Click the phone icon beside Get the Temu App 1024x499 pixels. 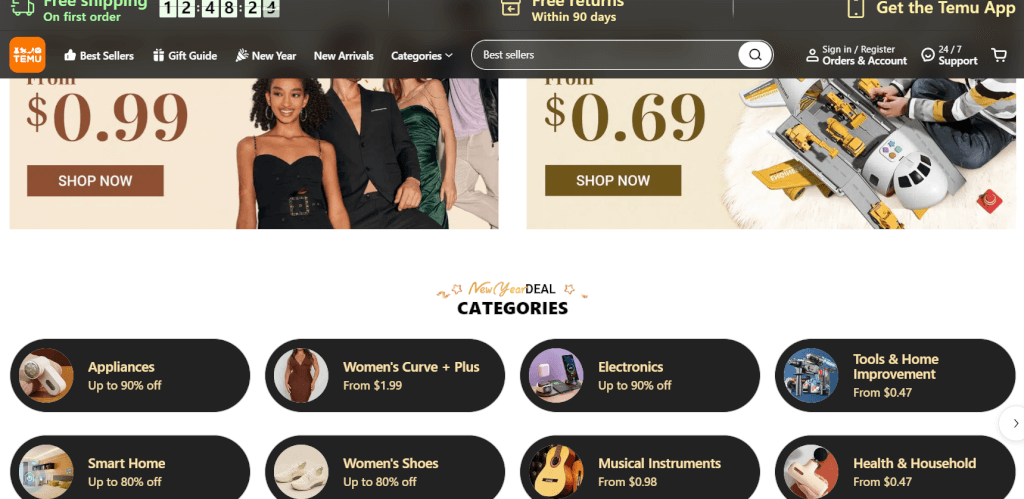pyautogui.click(x=856, y=8)
